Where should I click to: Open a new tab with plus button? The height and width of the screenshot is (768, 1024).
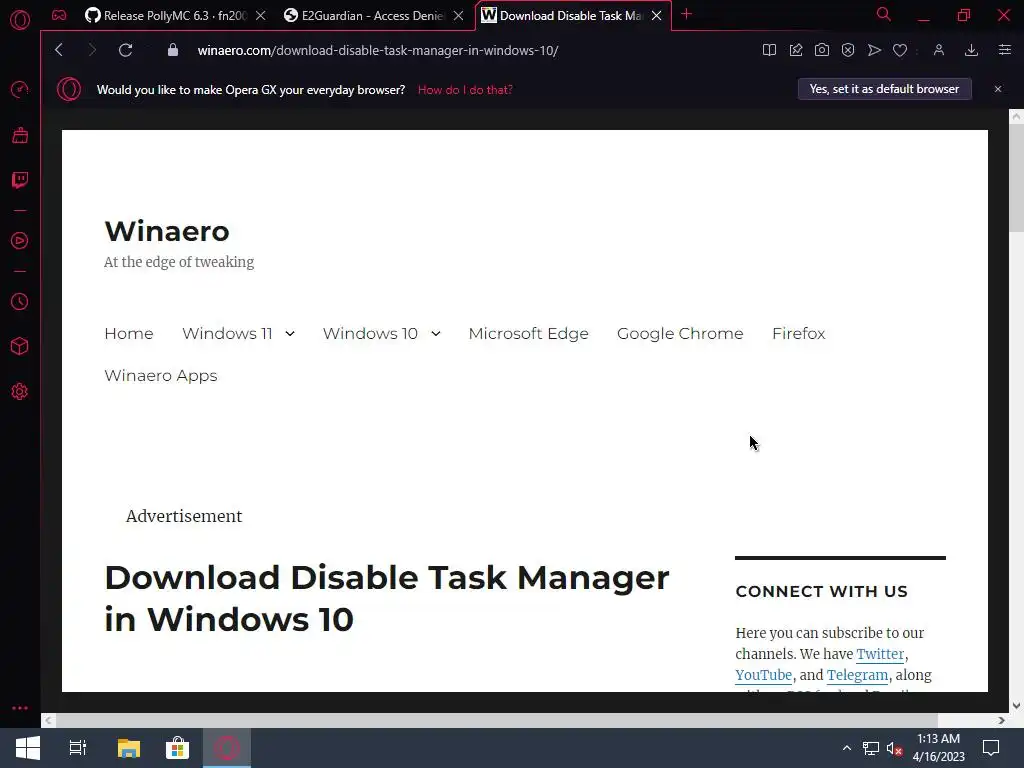686,14
